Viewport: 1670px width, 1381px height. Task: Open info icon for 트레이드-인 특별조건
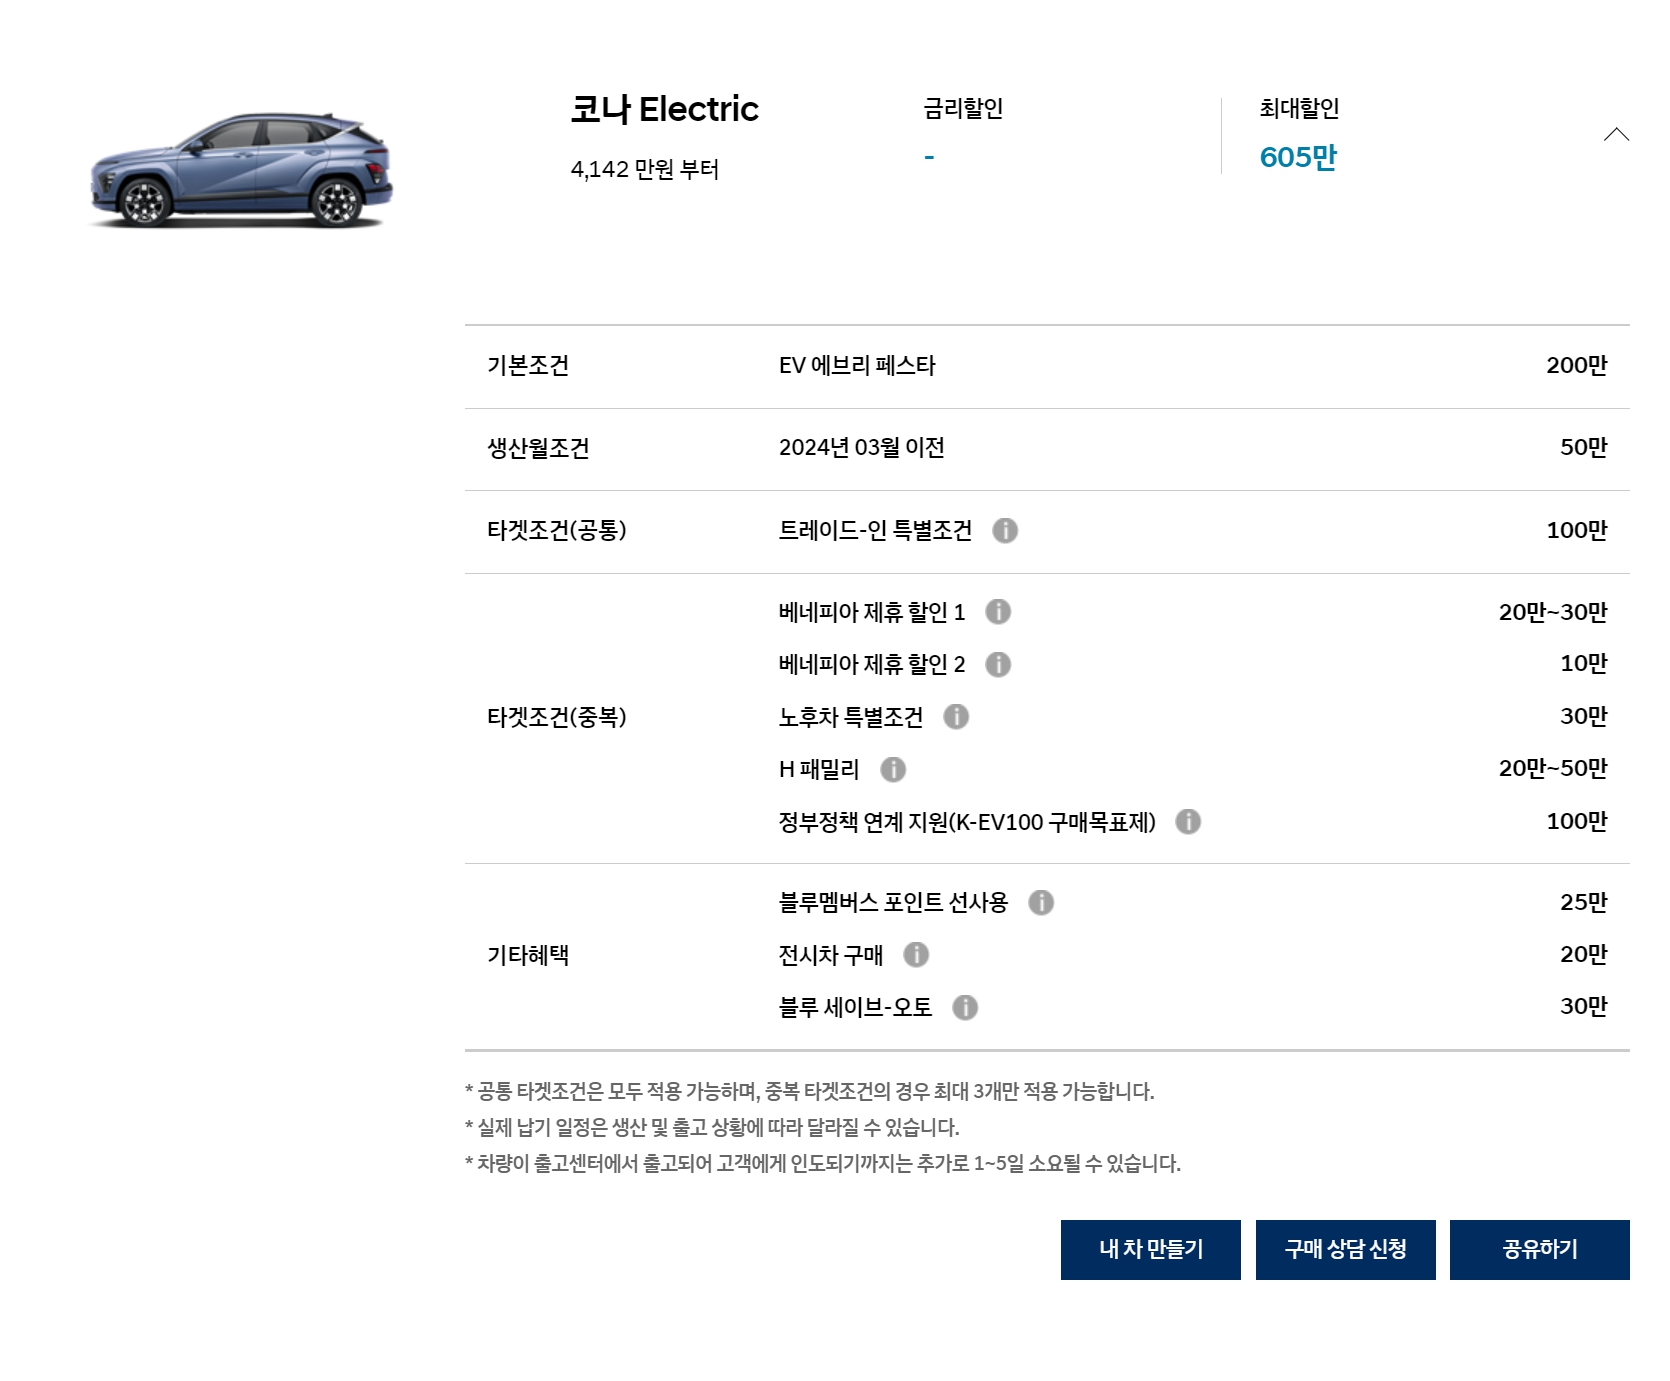tap(1005, 530)
